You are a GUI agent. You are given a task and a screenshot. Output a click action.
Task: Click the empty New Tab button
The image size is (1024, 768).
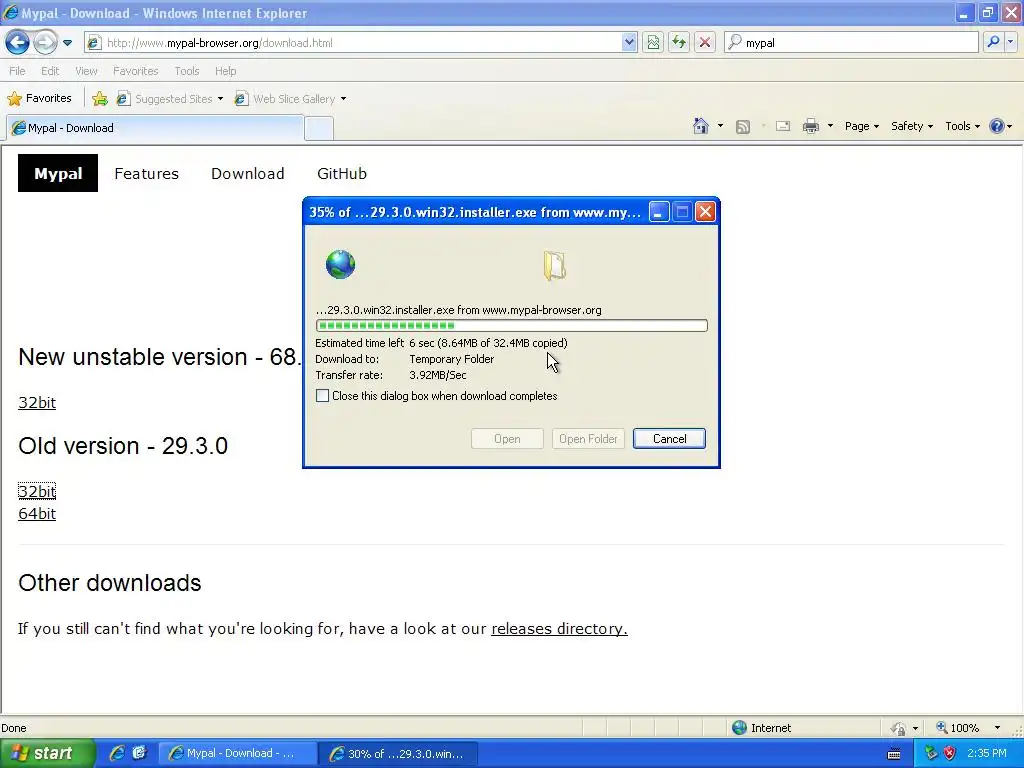click(x=319, y=129)
